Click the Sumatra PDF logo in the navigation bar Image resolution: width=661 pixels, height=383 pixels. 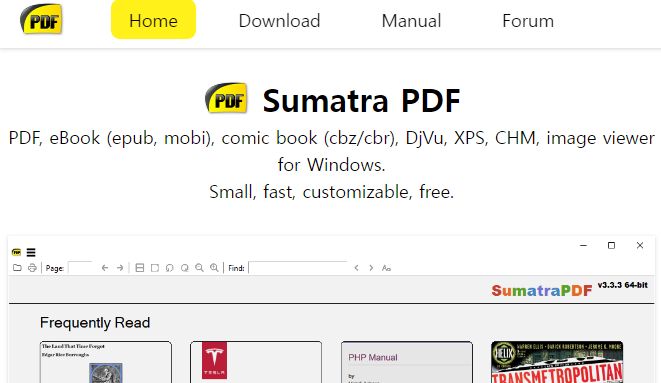[x=41, y=19]
